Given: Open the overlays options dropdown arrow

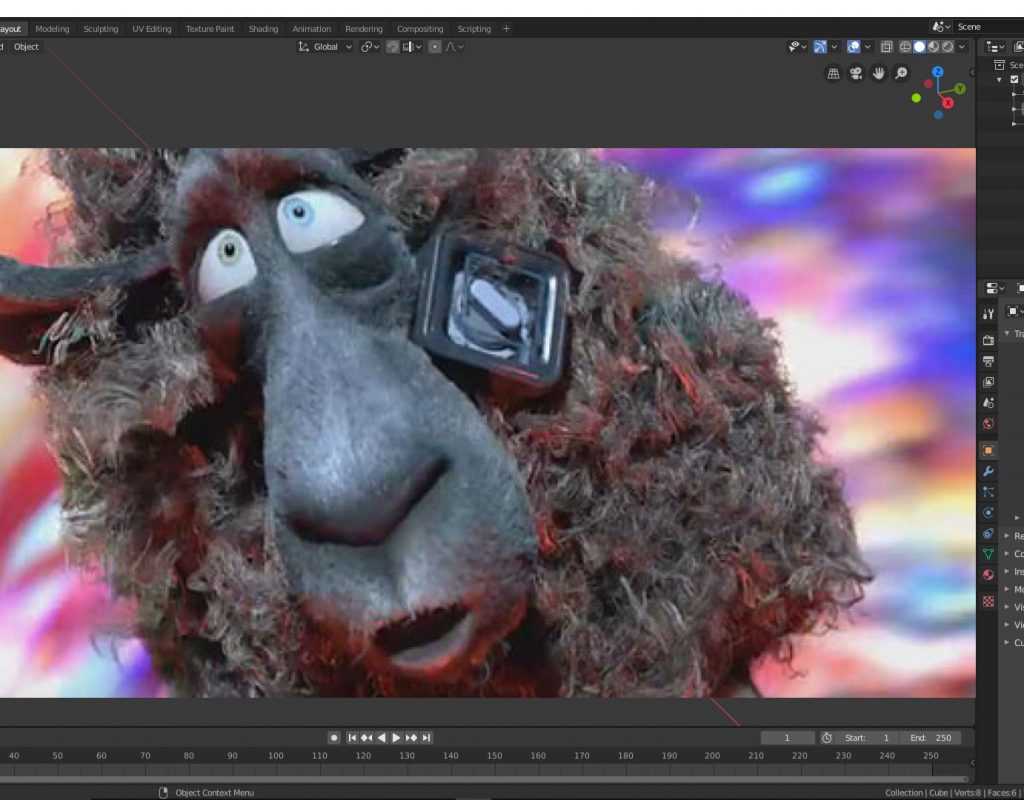Looking at the screenshot, I should point(867,47).
